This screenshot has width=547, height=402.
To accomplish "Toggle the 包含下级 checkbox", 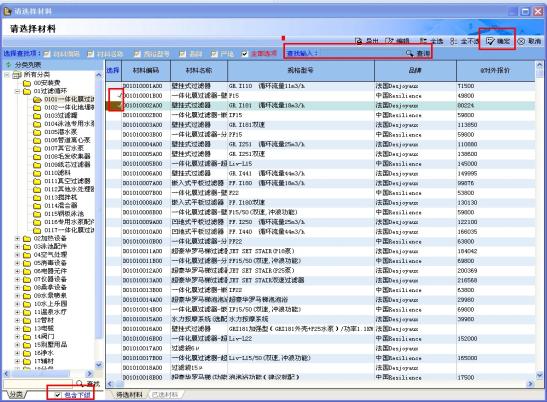I will click(x=58, y=395).
